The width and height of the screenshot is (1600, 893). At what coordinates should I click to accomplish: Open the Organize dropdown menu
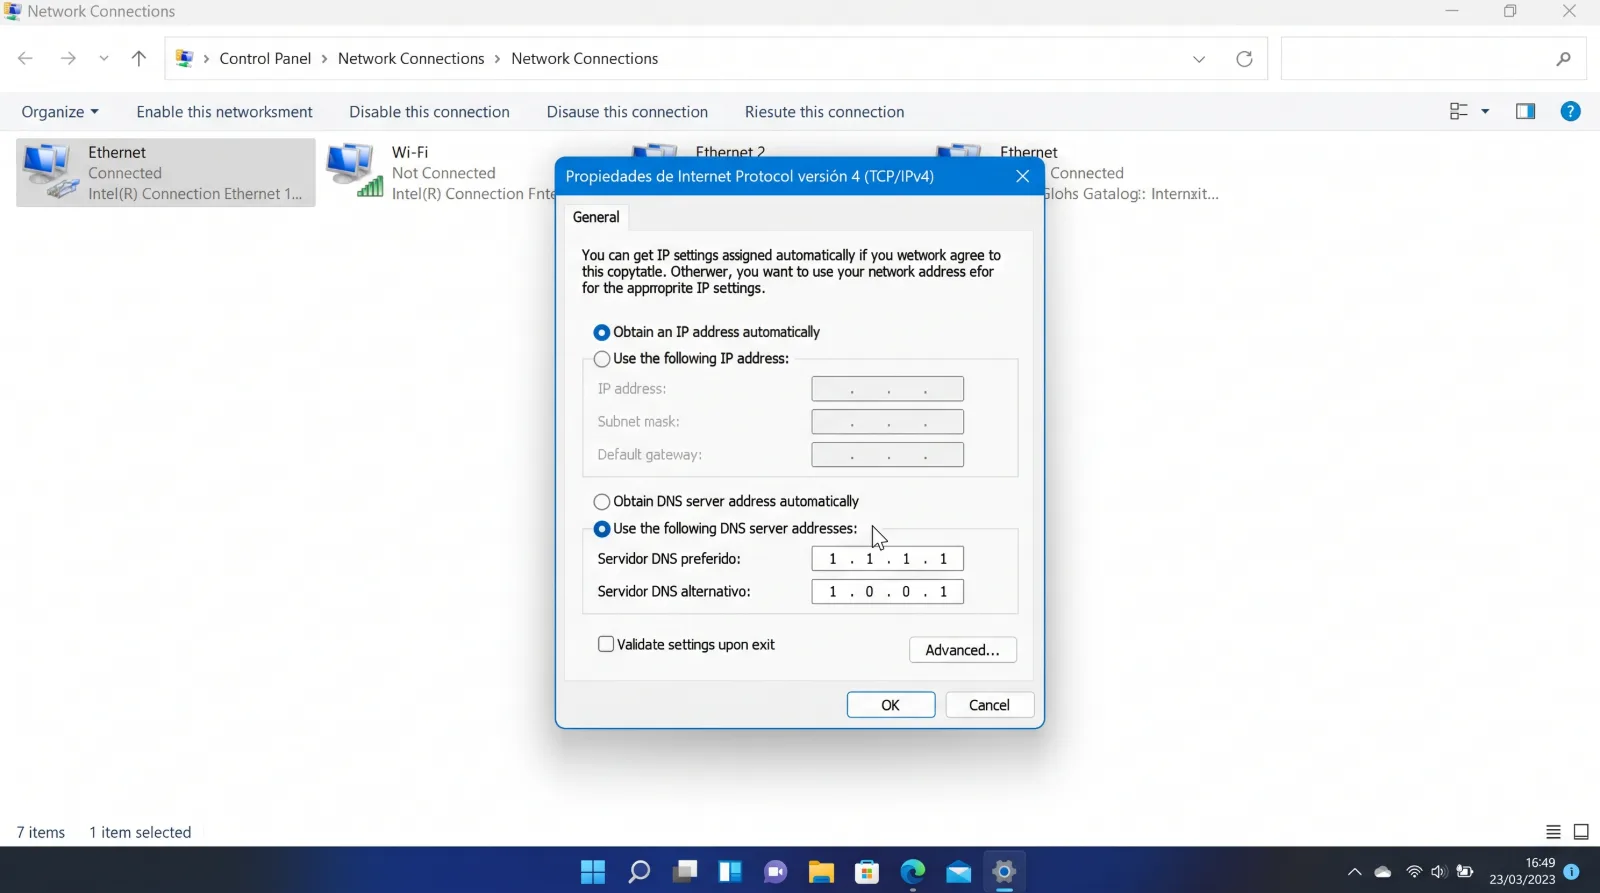[x=60, y=112]
